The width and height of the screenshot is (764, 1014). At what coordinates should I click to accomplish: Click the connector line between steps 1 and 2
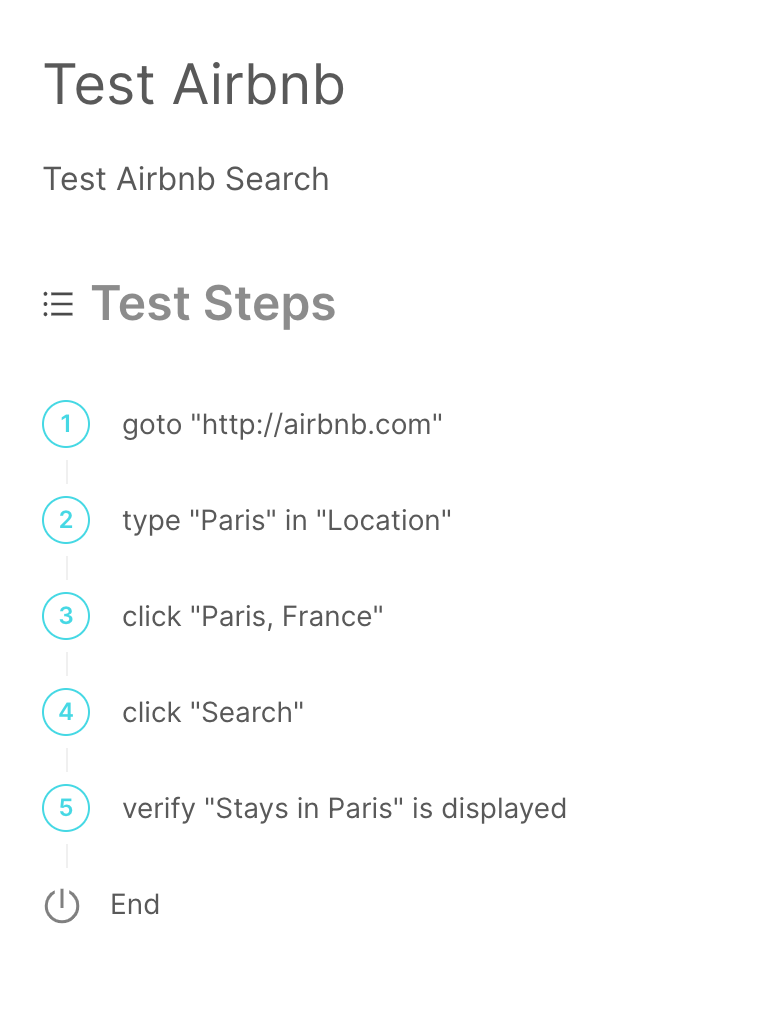click(67, 472)
